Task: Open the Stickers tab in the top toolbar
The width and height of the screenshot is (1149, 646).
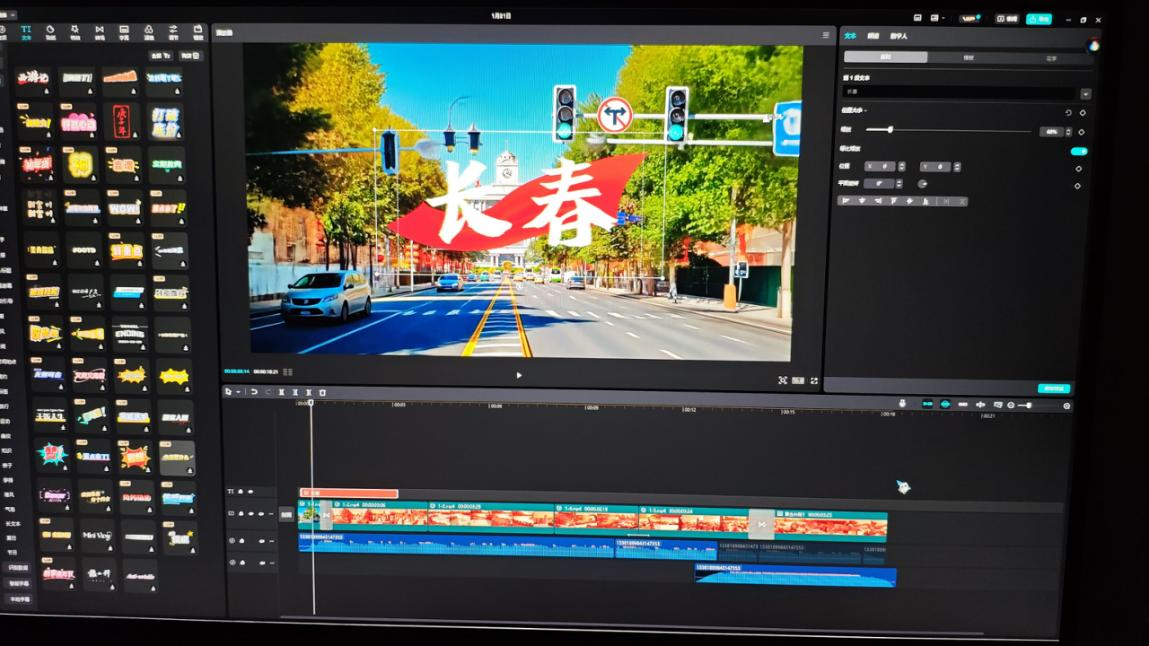Action: click(x=50, y=33)
